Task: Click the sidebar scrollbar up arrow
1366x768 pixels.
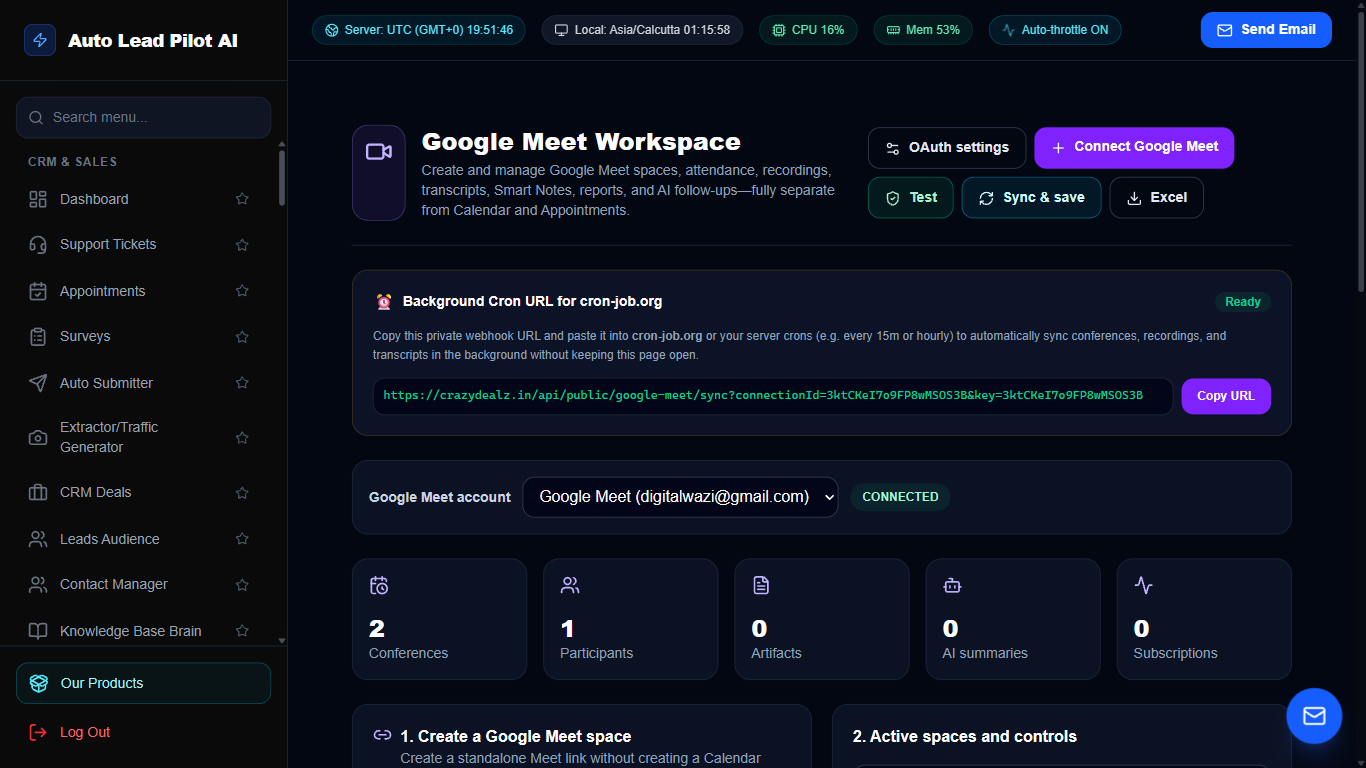Action: (x=282, y=145)
